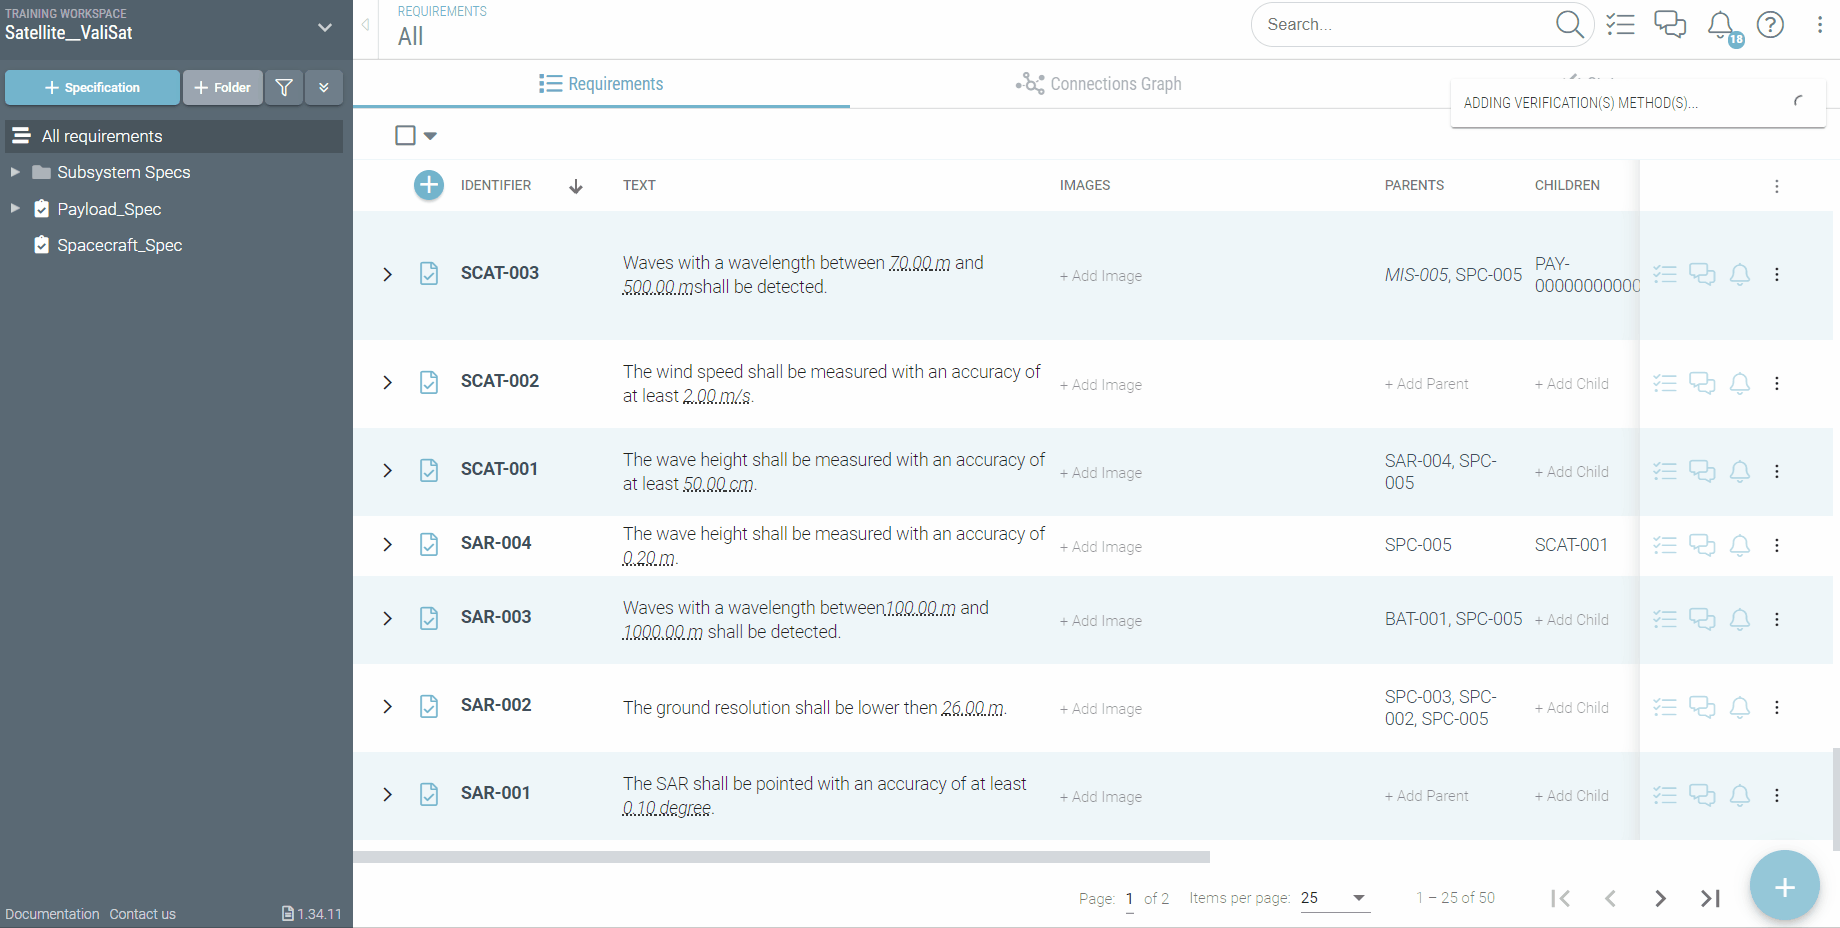Open comments for the SAR-004 row
This screenshot has width=1840, height=928.
click(1702, 545)
